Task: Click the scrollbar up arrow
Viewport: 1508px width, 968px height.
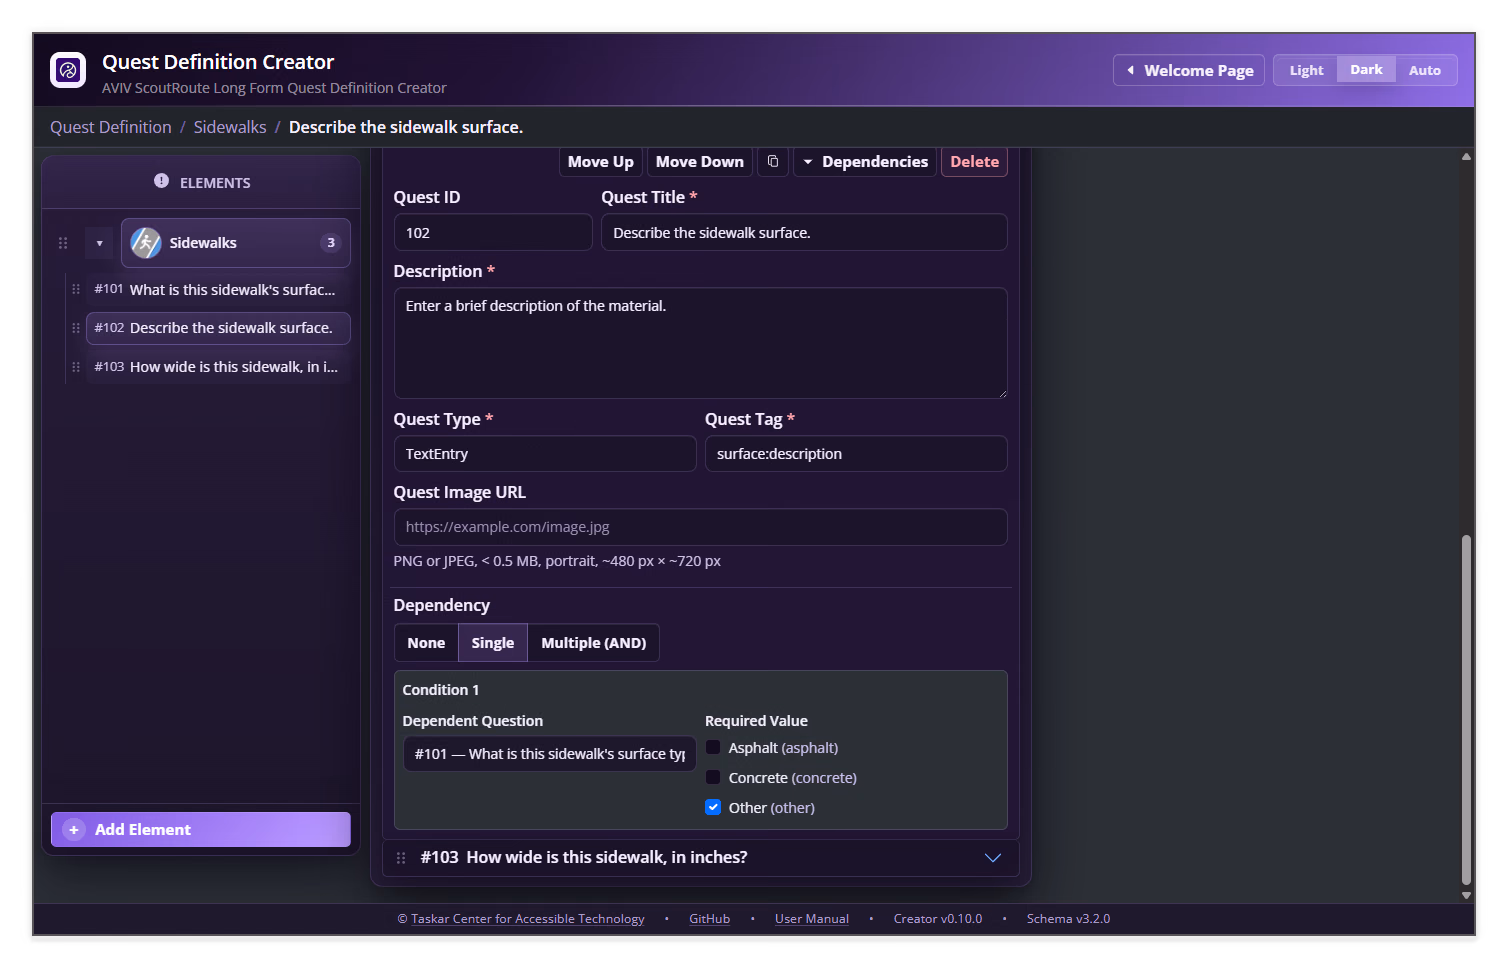Action: pyautogui.click(x=1466, y=157)
